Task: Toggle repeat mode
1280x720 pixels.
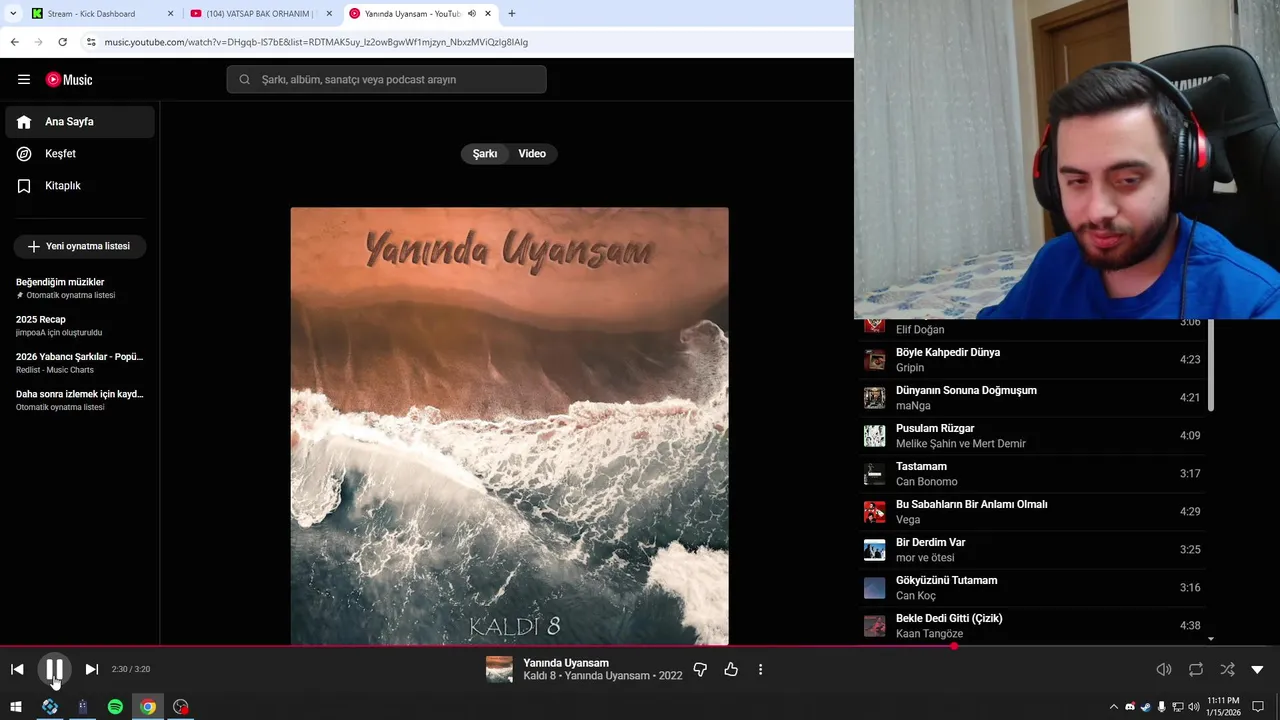Action: [1196, 669]
